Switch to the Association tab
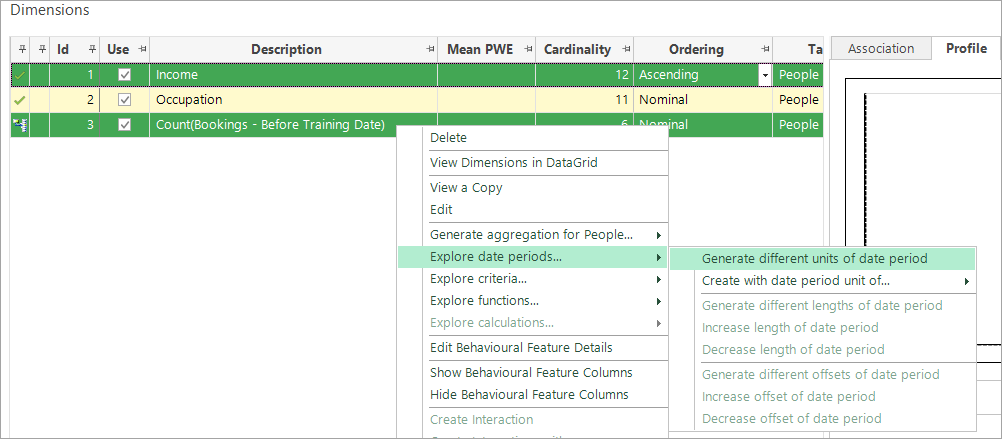 881,49
